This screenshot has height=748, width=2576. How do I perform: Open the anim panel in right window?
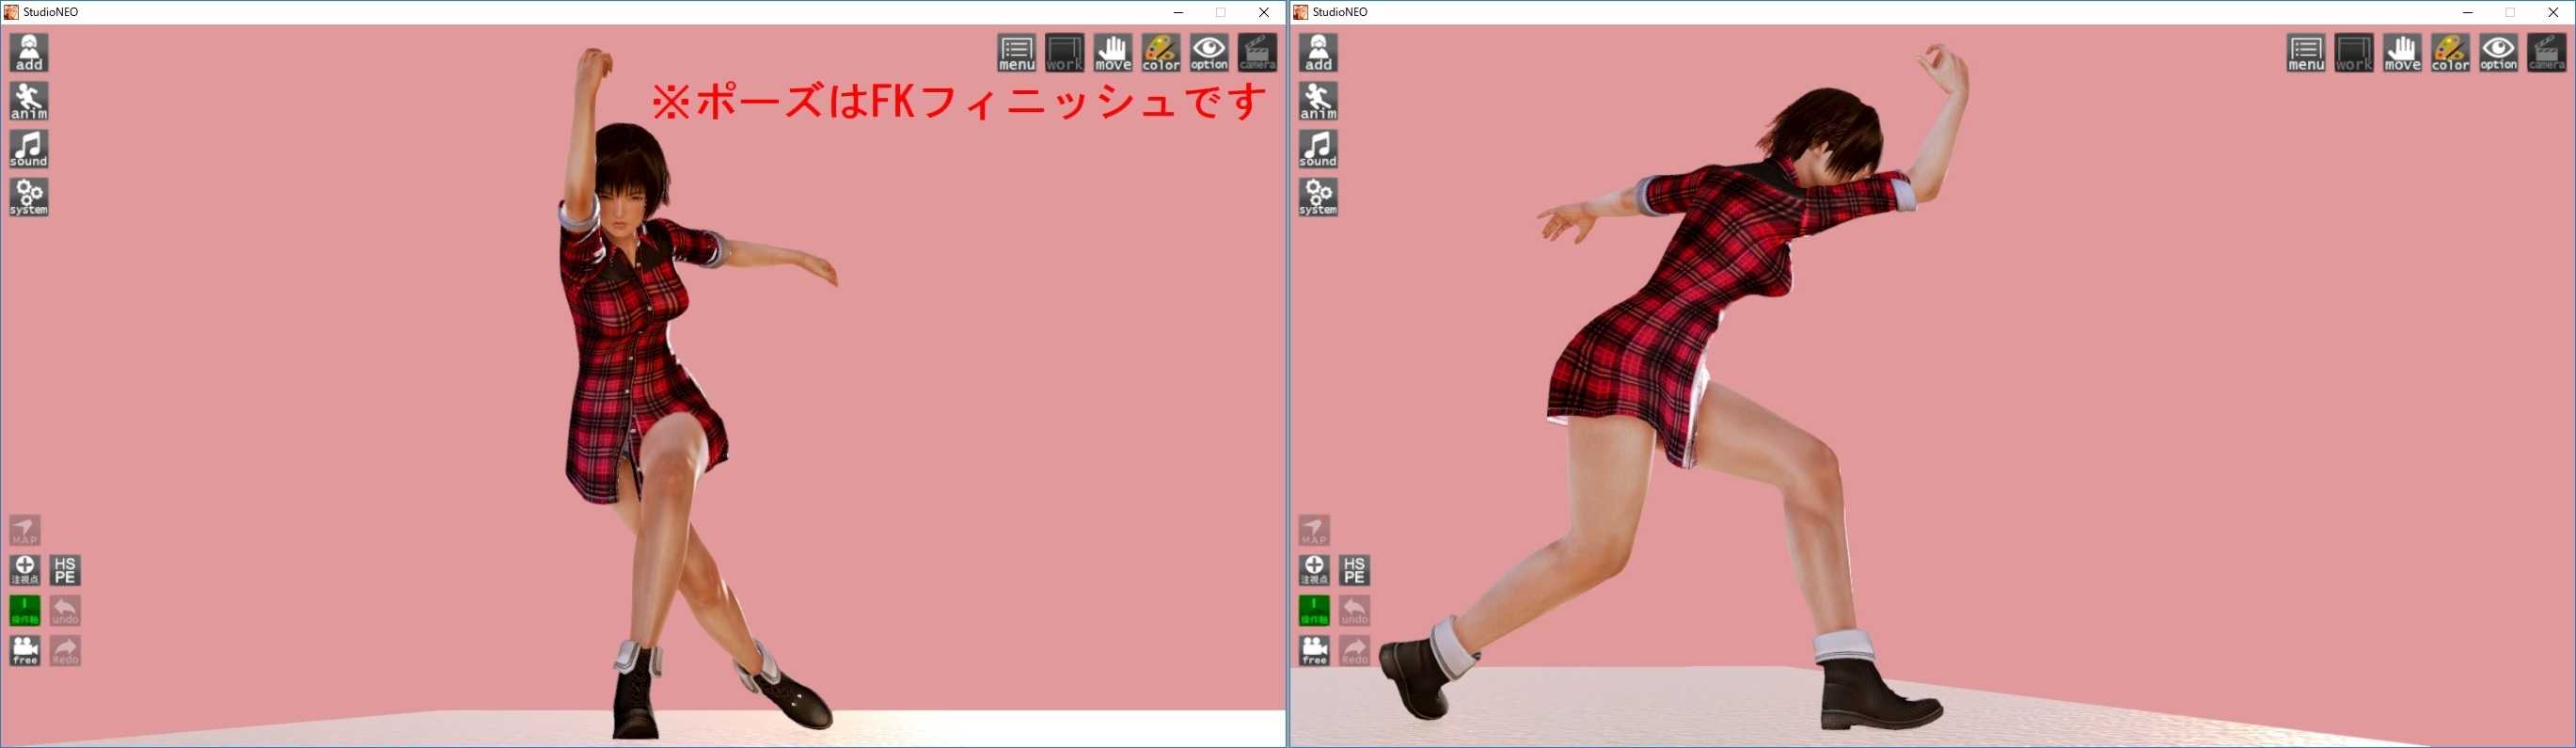pos(1318,101)
